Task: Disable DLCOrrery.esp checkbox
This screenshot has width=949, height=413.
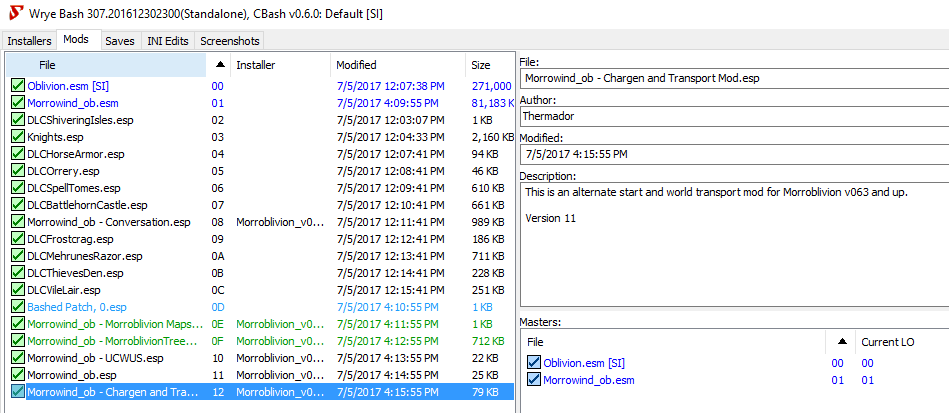Action: 18,171
